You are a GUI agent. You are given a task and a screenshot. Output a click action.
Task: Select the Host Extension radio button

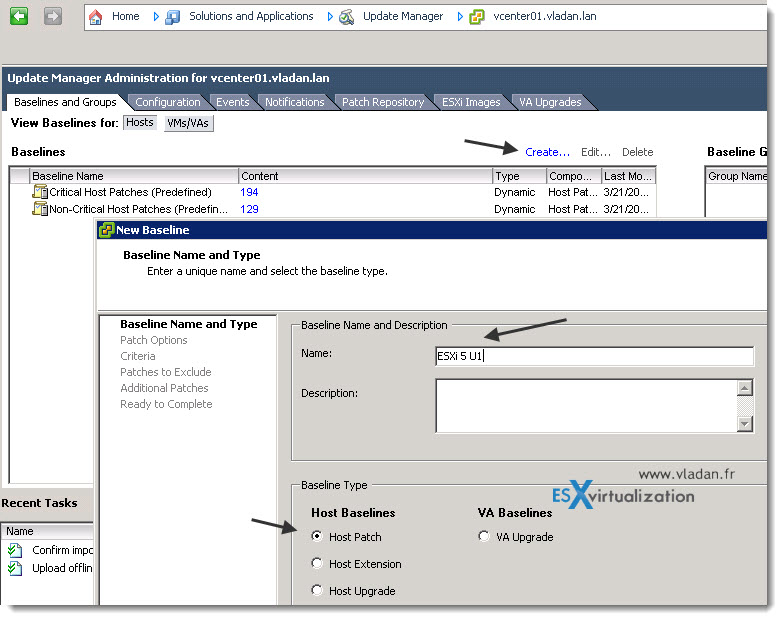point(317,563)
